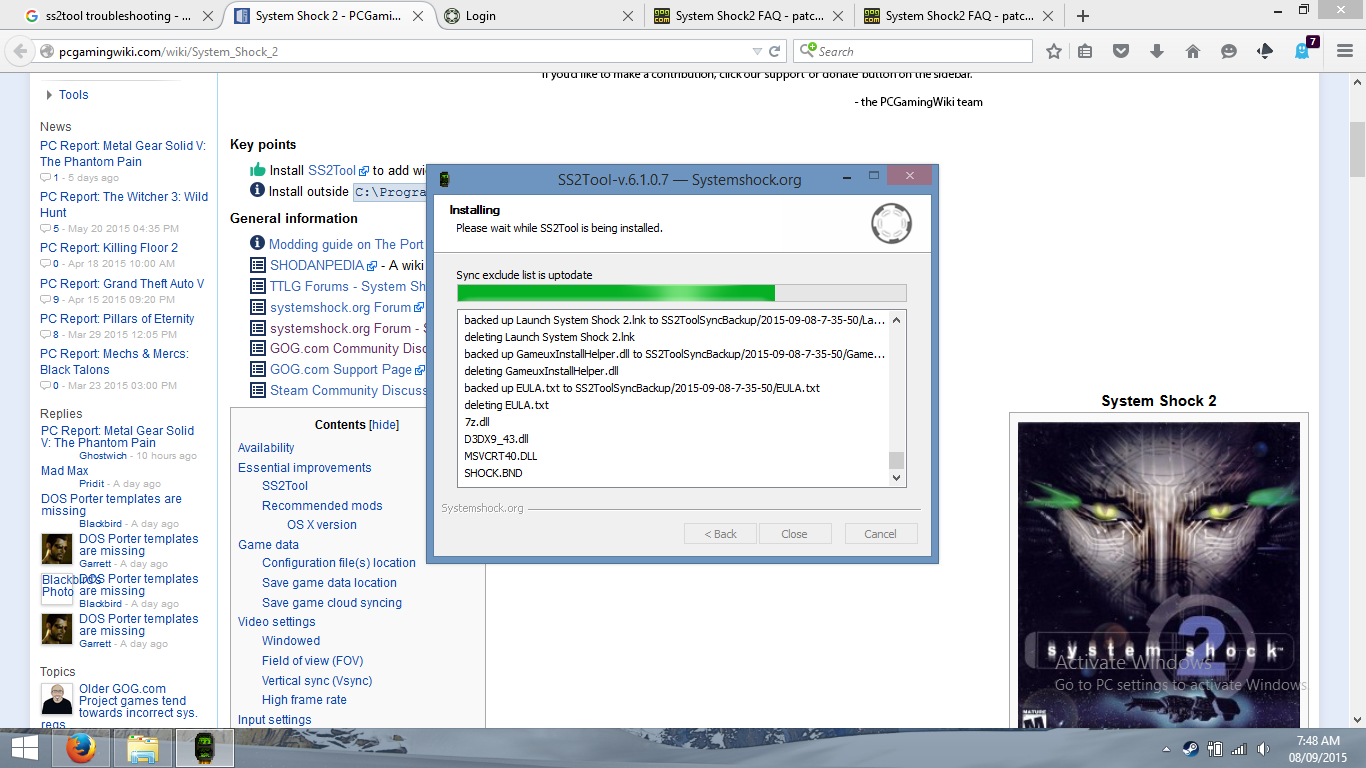Open the battery power tray icon
The width and height of the screenshot is (1366, 768).
(x=1214, y=749)
